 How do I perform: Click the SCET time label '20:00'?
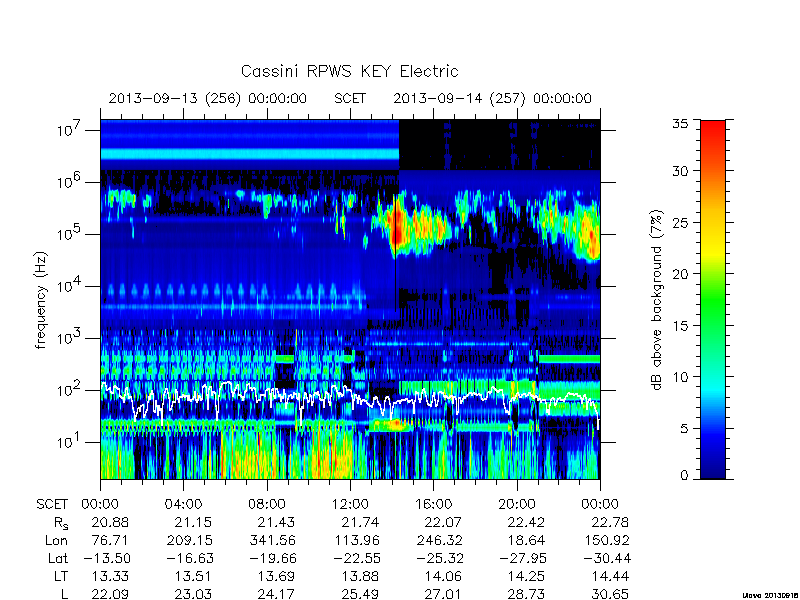(517, 504)
